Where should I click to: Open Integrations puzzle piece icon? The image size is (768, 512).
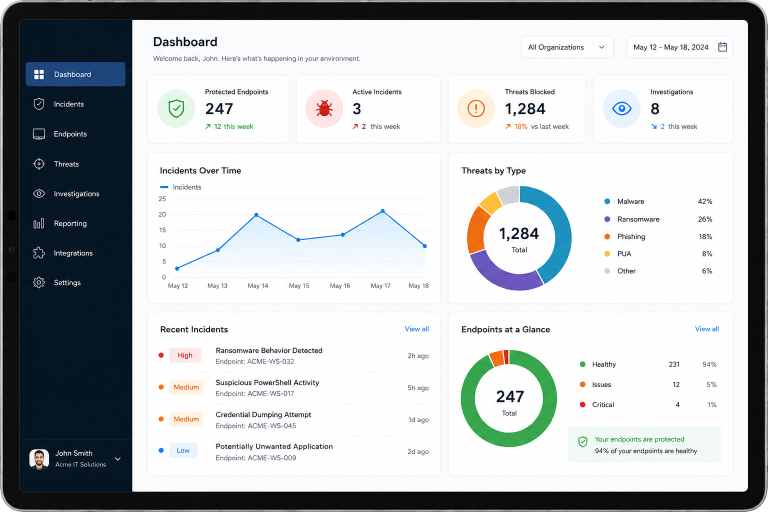[x=39, y=253]
